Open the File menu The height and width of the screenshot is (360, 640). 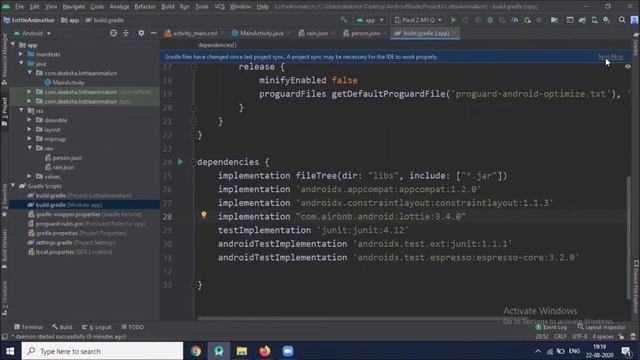(19, 7)
